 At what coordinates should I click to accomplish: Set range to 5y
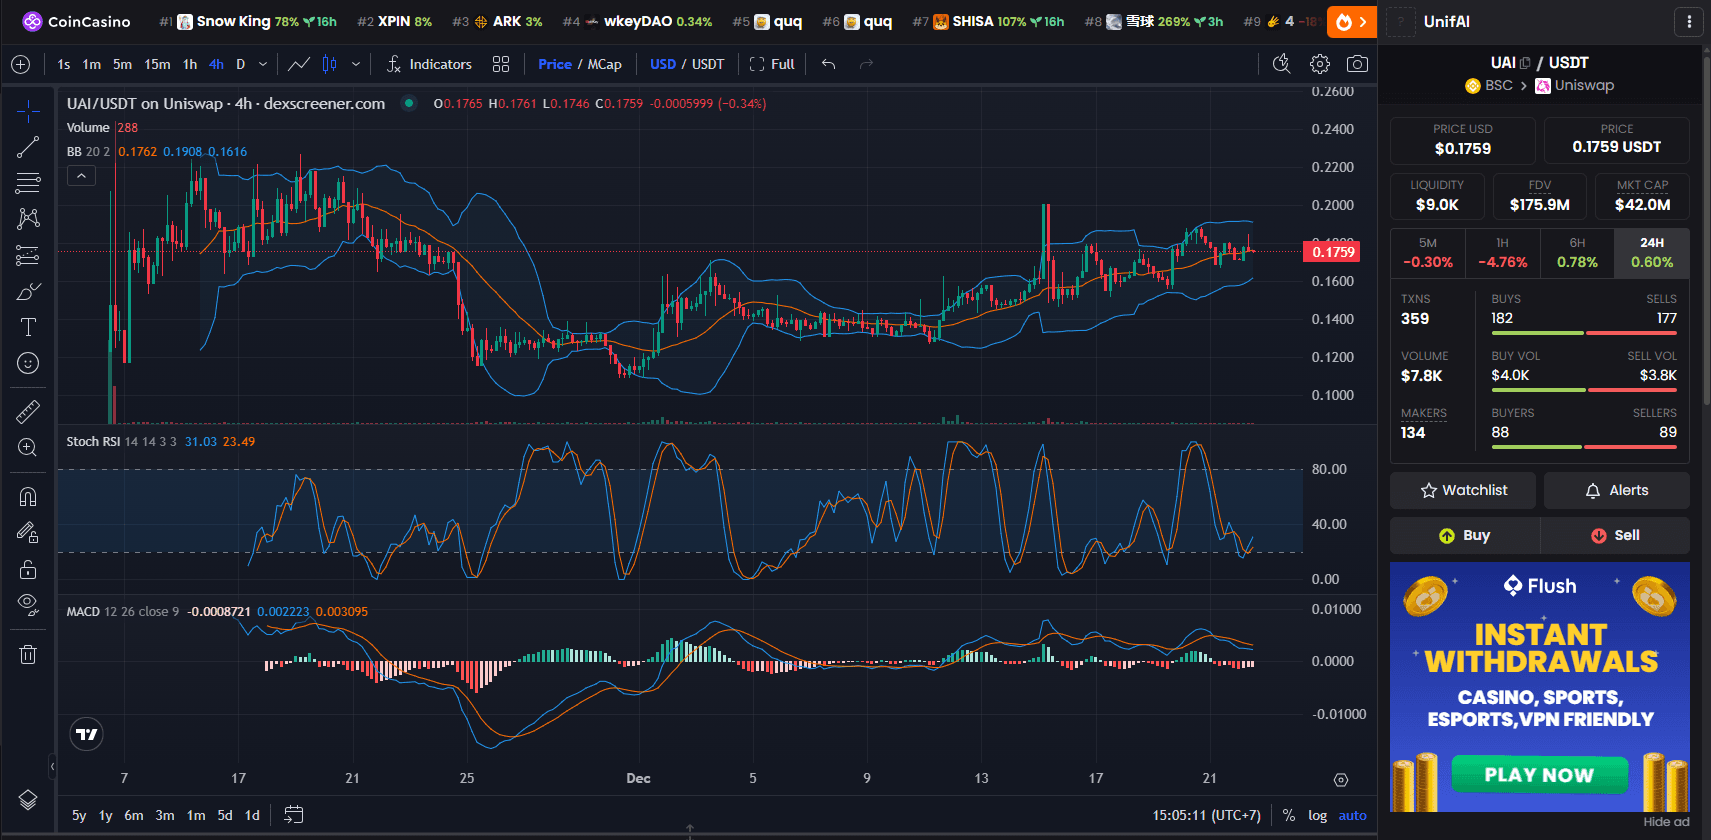point(79,815)
